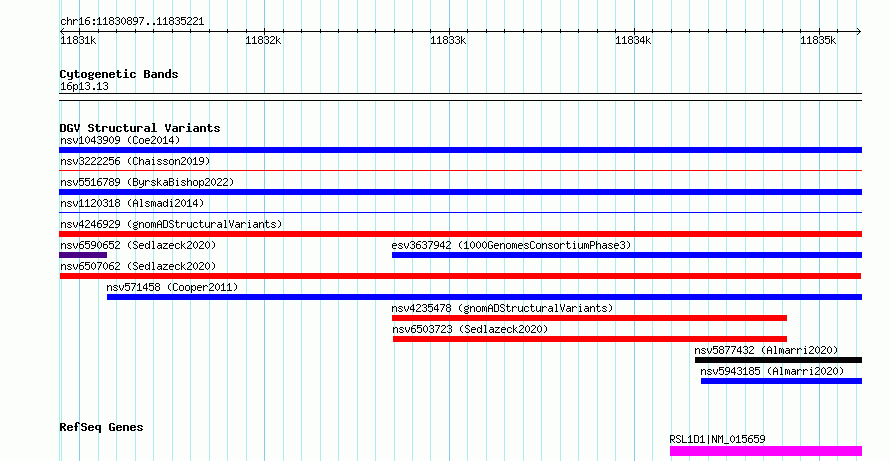This screenshot has width=890, height=461.
Task: Select the black nsv5877432 variant bar
Action: (778, 360)
